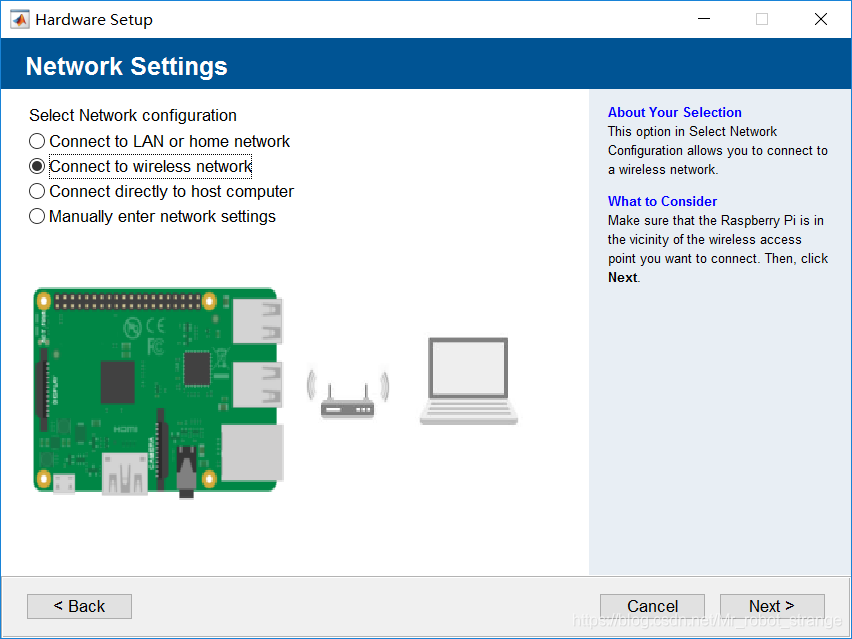Select Connect to wireless network option
This screenshot has width=852, height=639.
(x=37, y=167)
